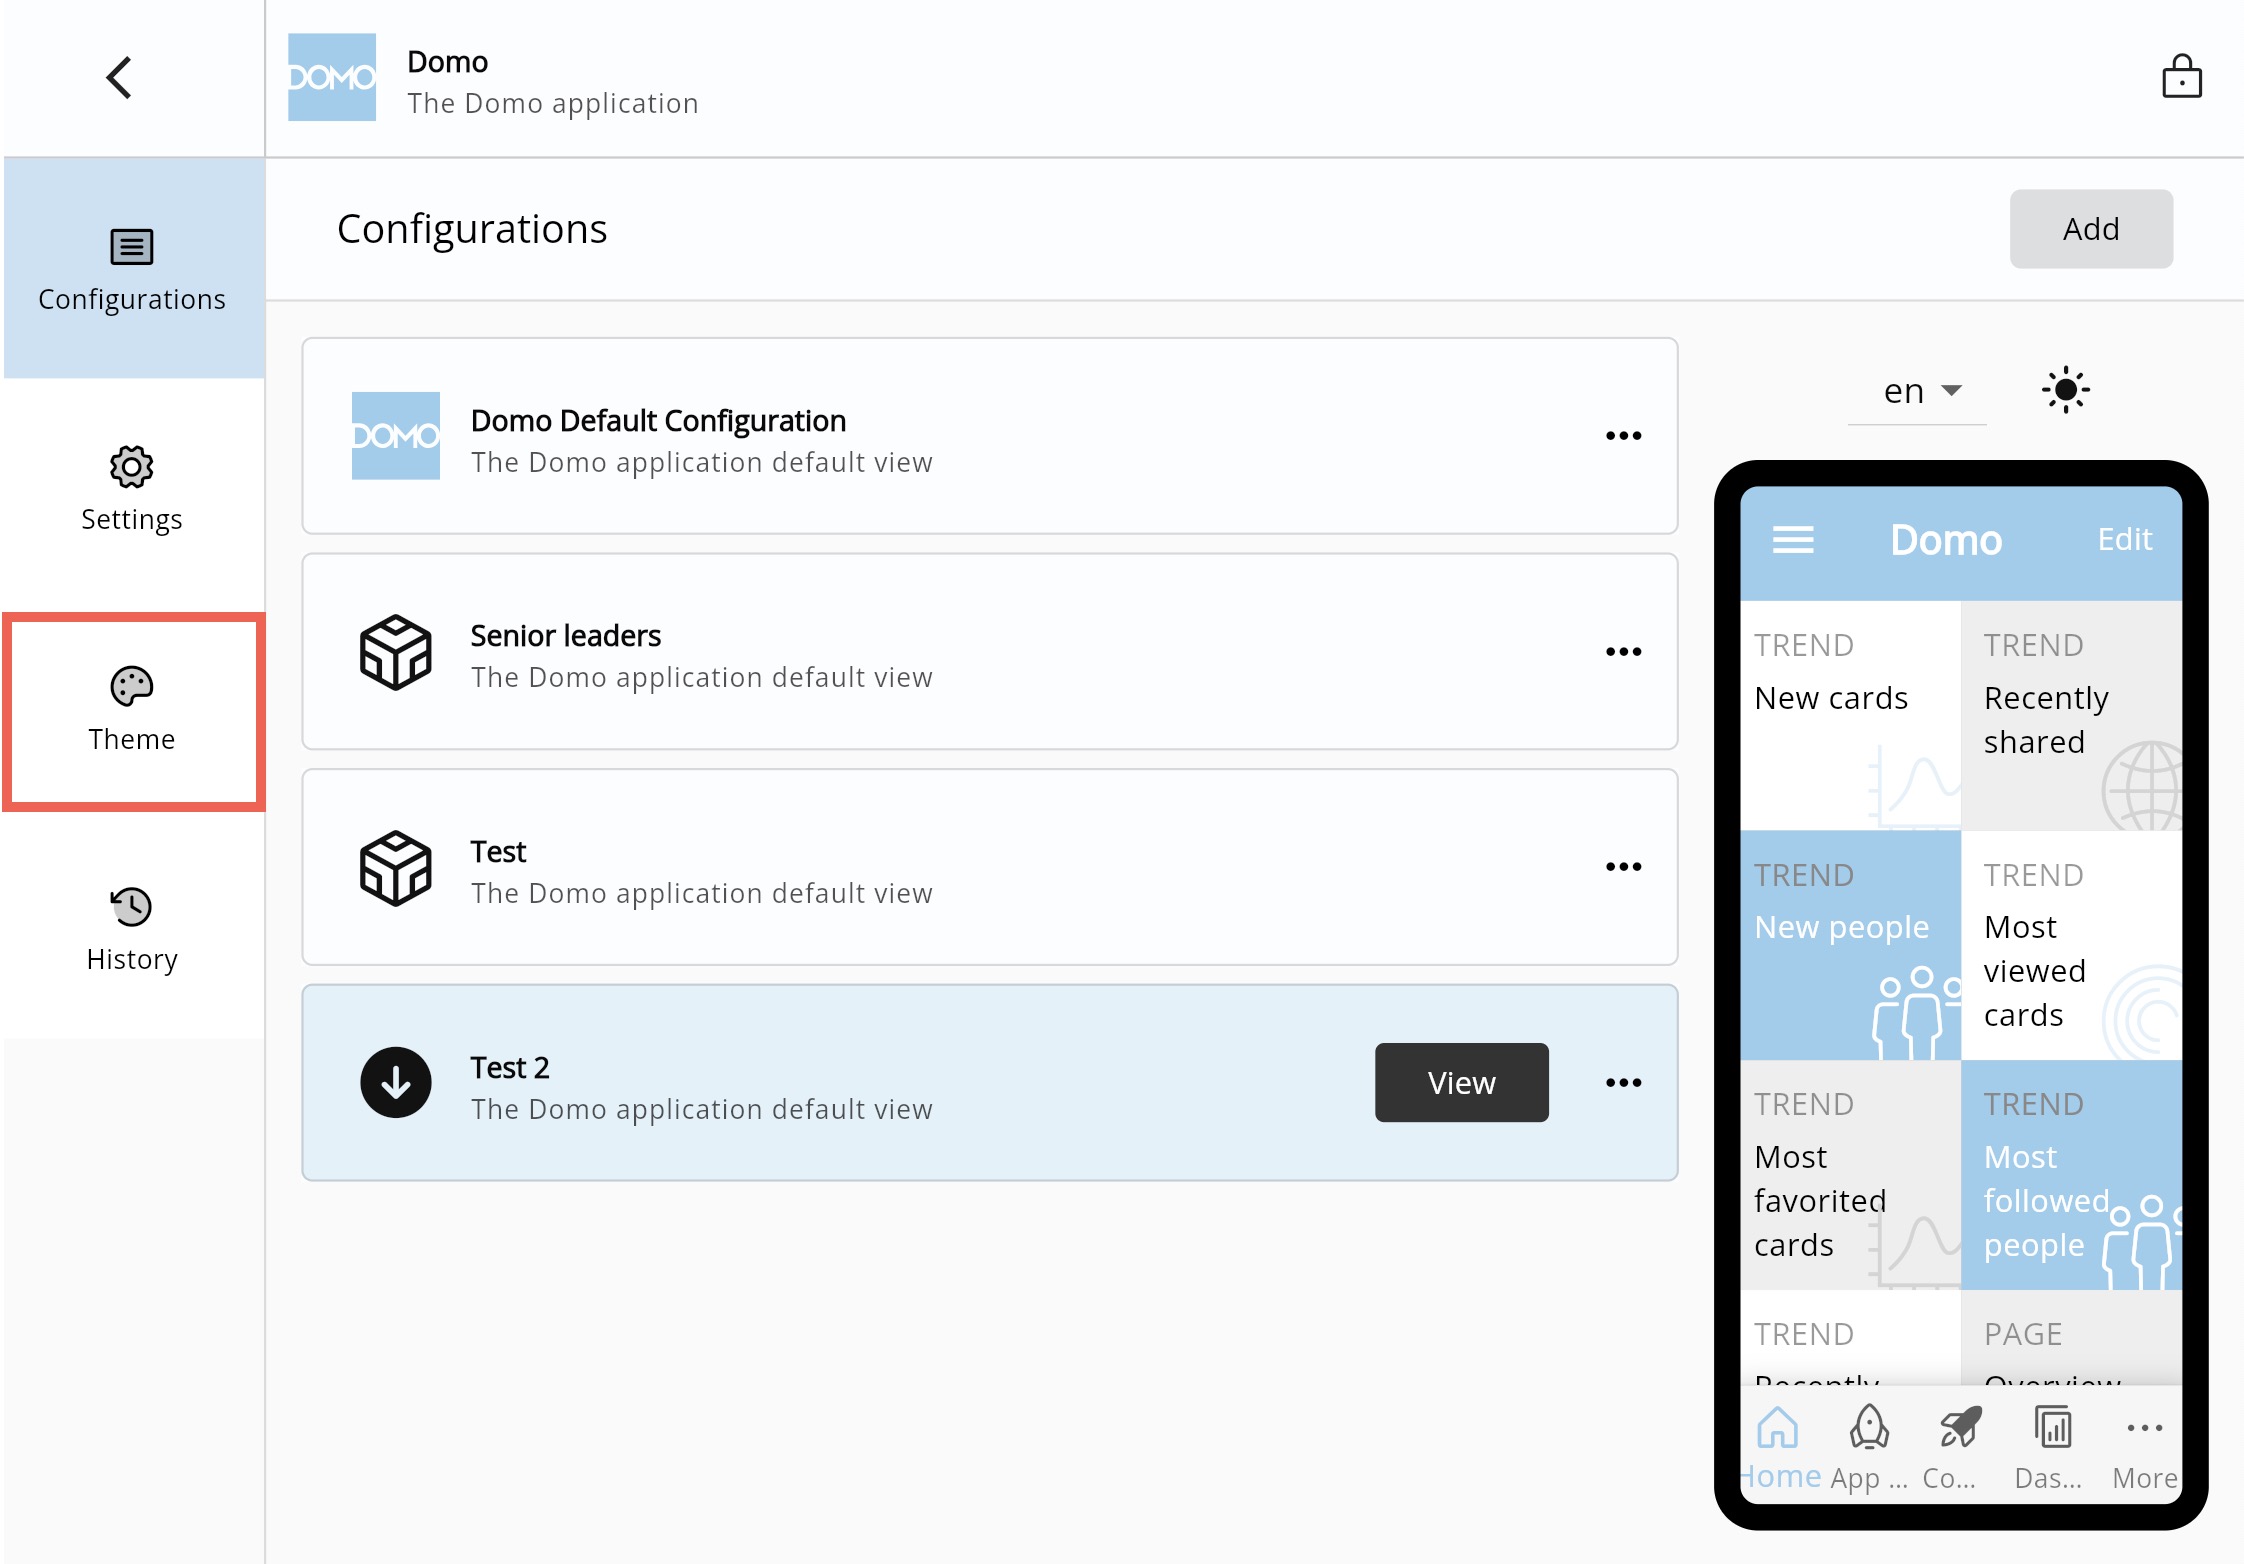Switch to the Theme sidebar tab
The width and height of the screenshot is (2244, 1564).
click(x=132, y=709)
